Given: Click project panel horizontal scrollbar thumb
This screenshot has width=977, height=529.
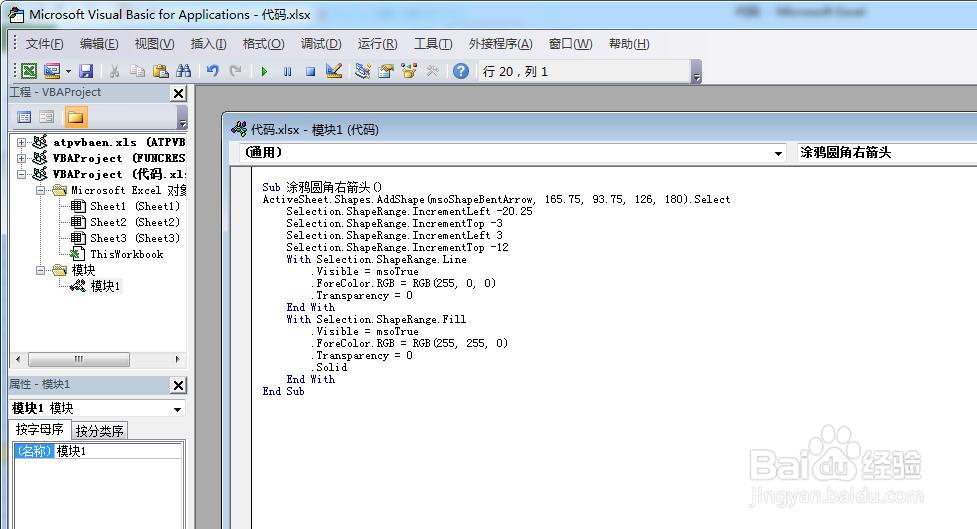Looking at the screenshot, I should click(79, 360).
